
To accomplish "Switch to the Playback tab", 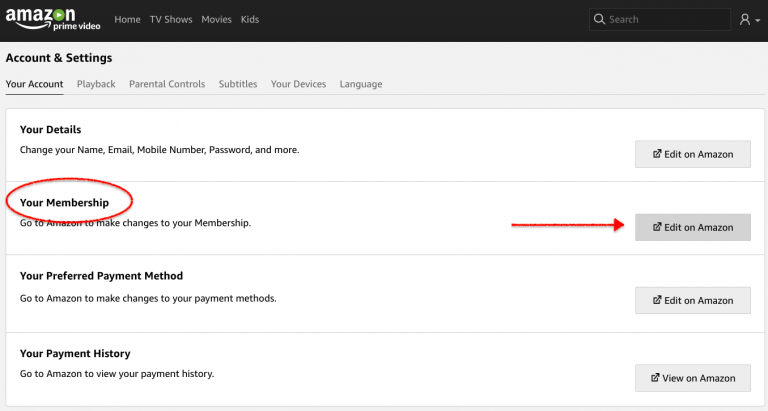I will [x=96, y=84].
